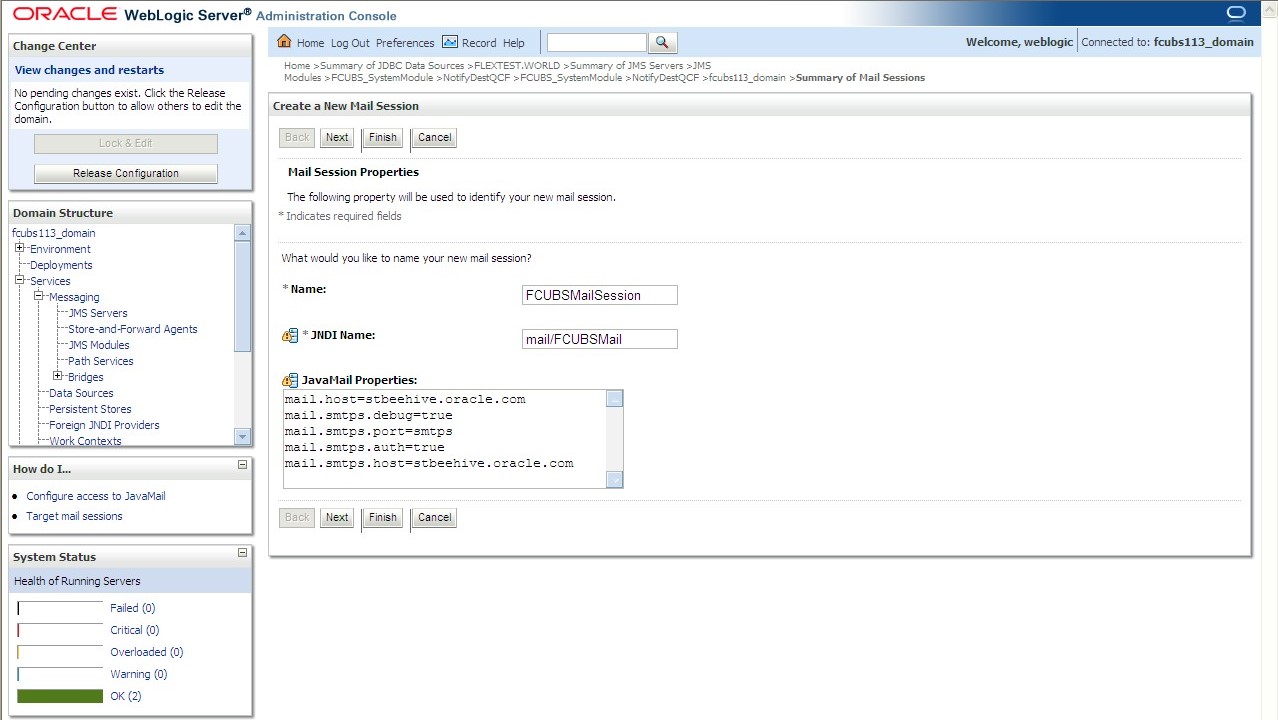The image size is (1278, 720).
Task: Click breadcrumb Summary of JDBC Data Sources
Action: [392, 66]
